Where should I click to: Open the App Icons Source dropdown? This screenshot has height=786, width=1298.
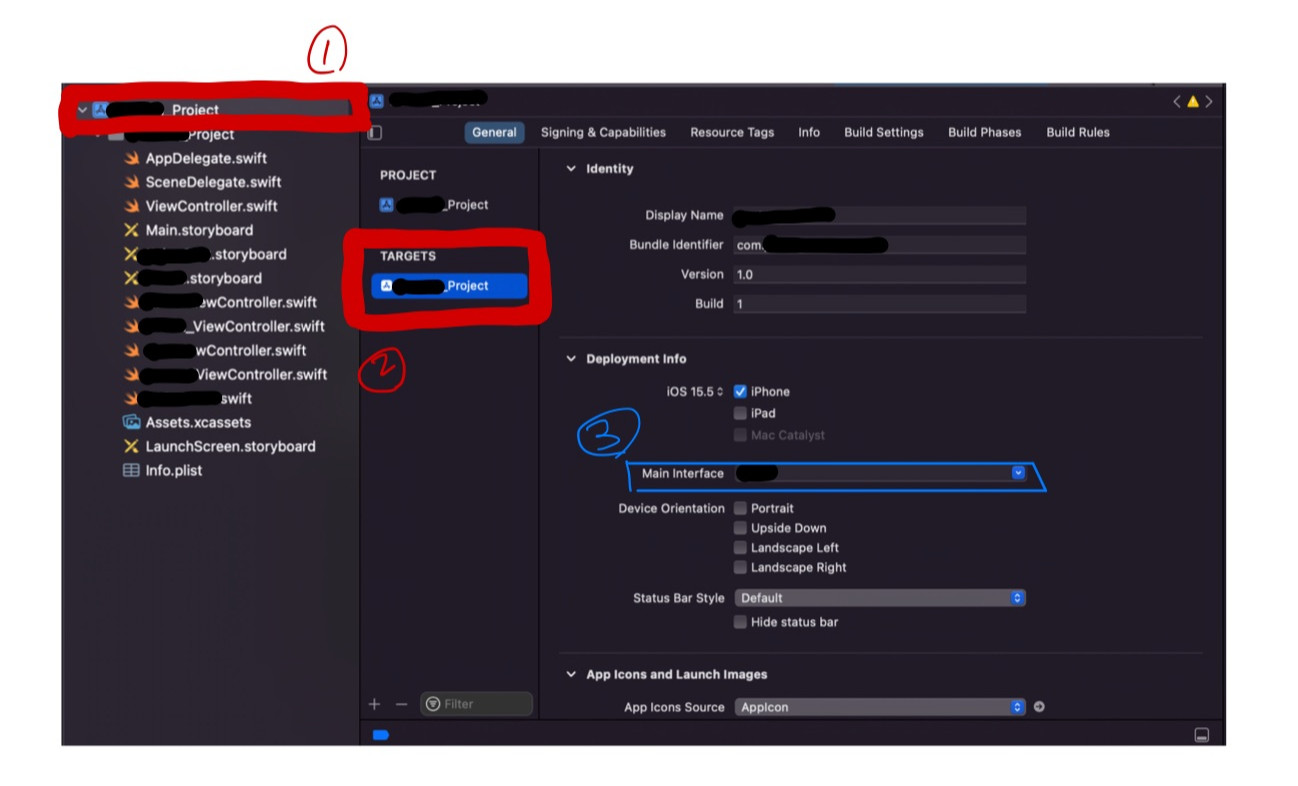tap(880, 707)
